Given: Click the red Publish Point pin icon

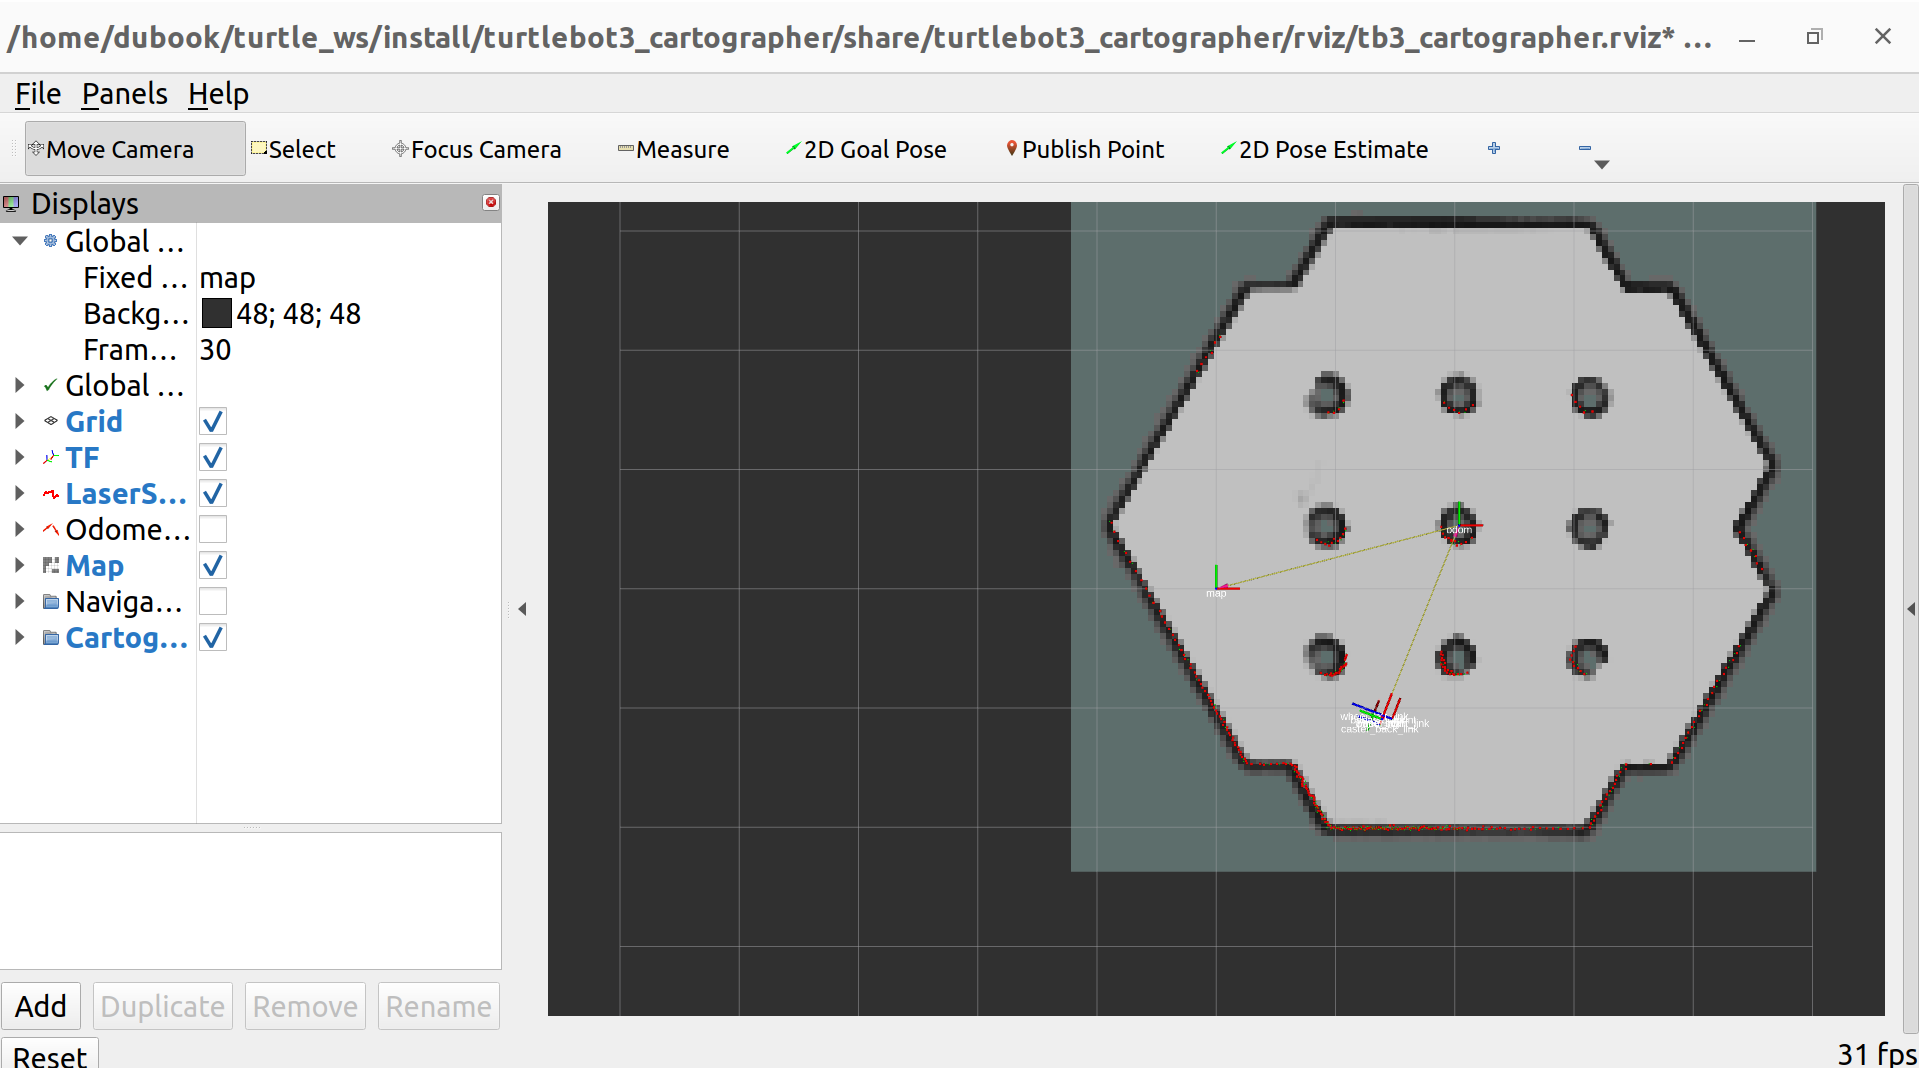Looking at the screenshot, I should point(1012,148).
